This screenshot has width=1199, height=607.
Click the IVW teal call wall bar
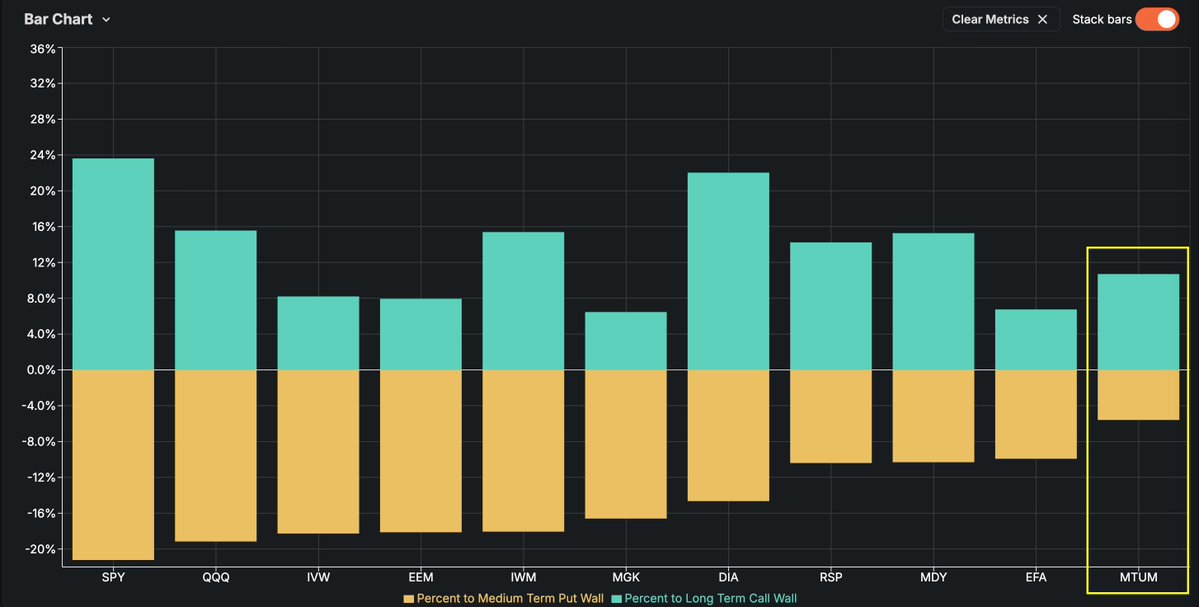coord(318,333)
